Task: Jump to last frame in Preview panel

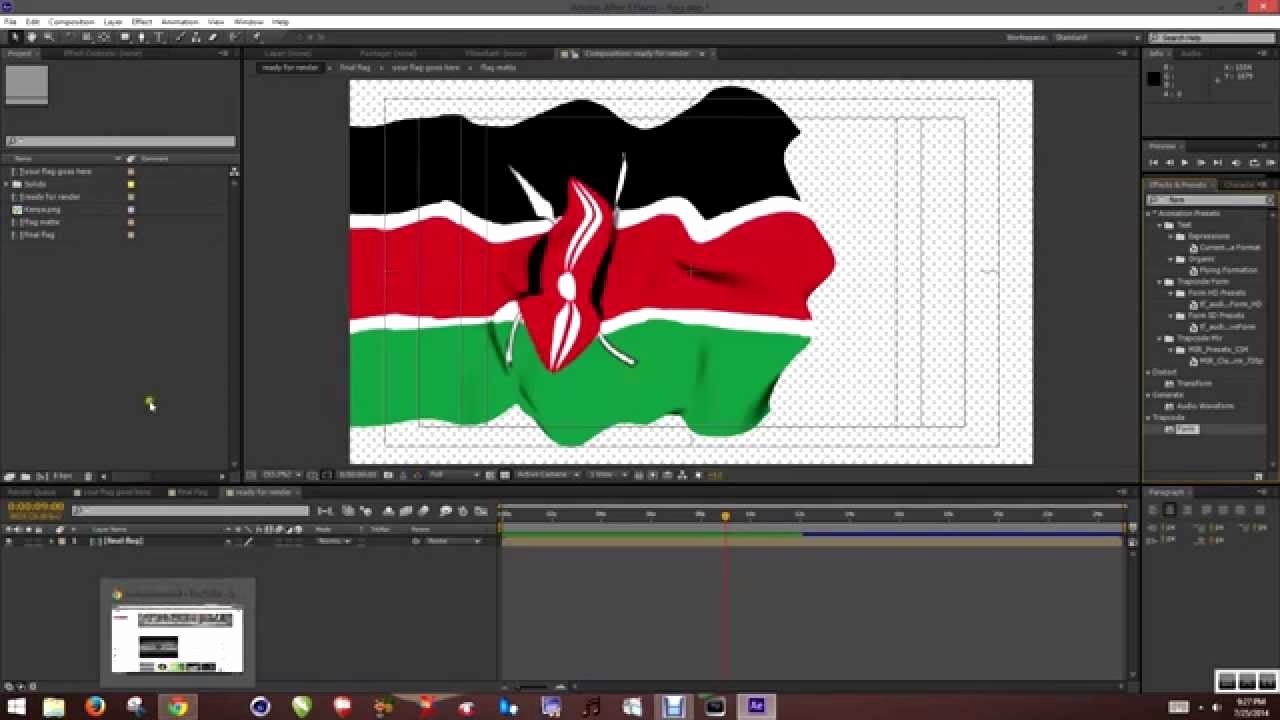Action: coord(1217,162)
